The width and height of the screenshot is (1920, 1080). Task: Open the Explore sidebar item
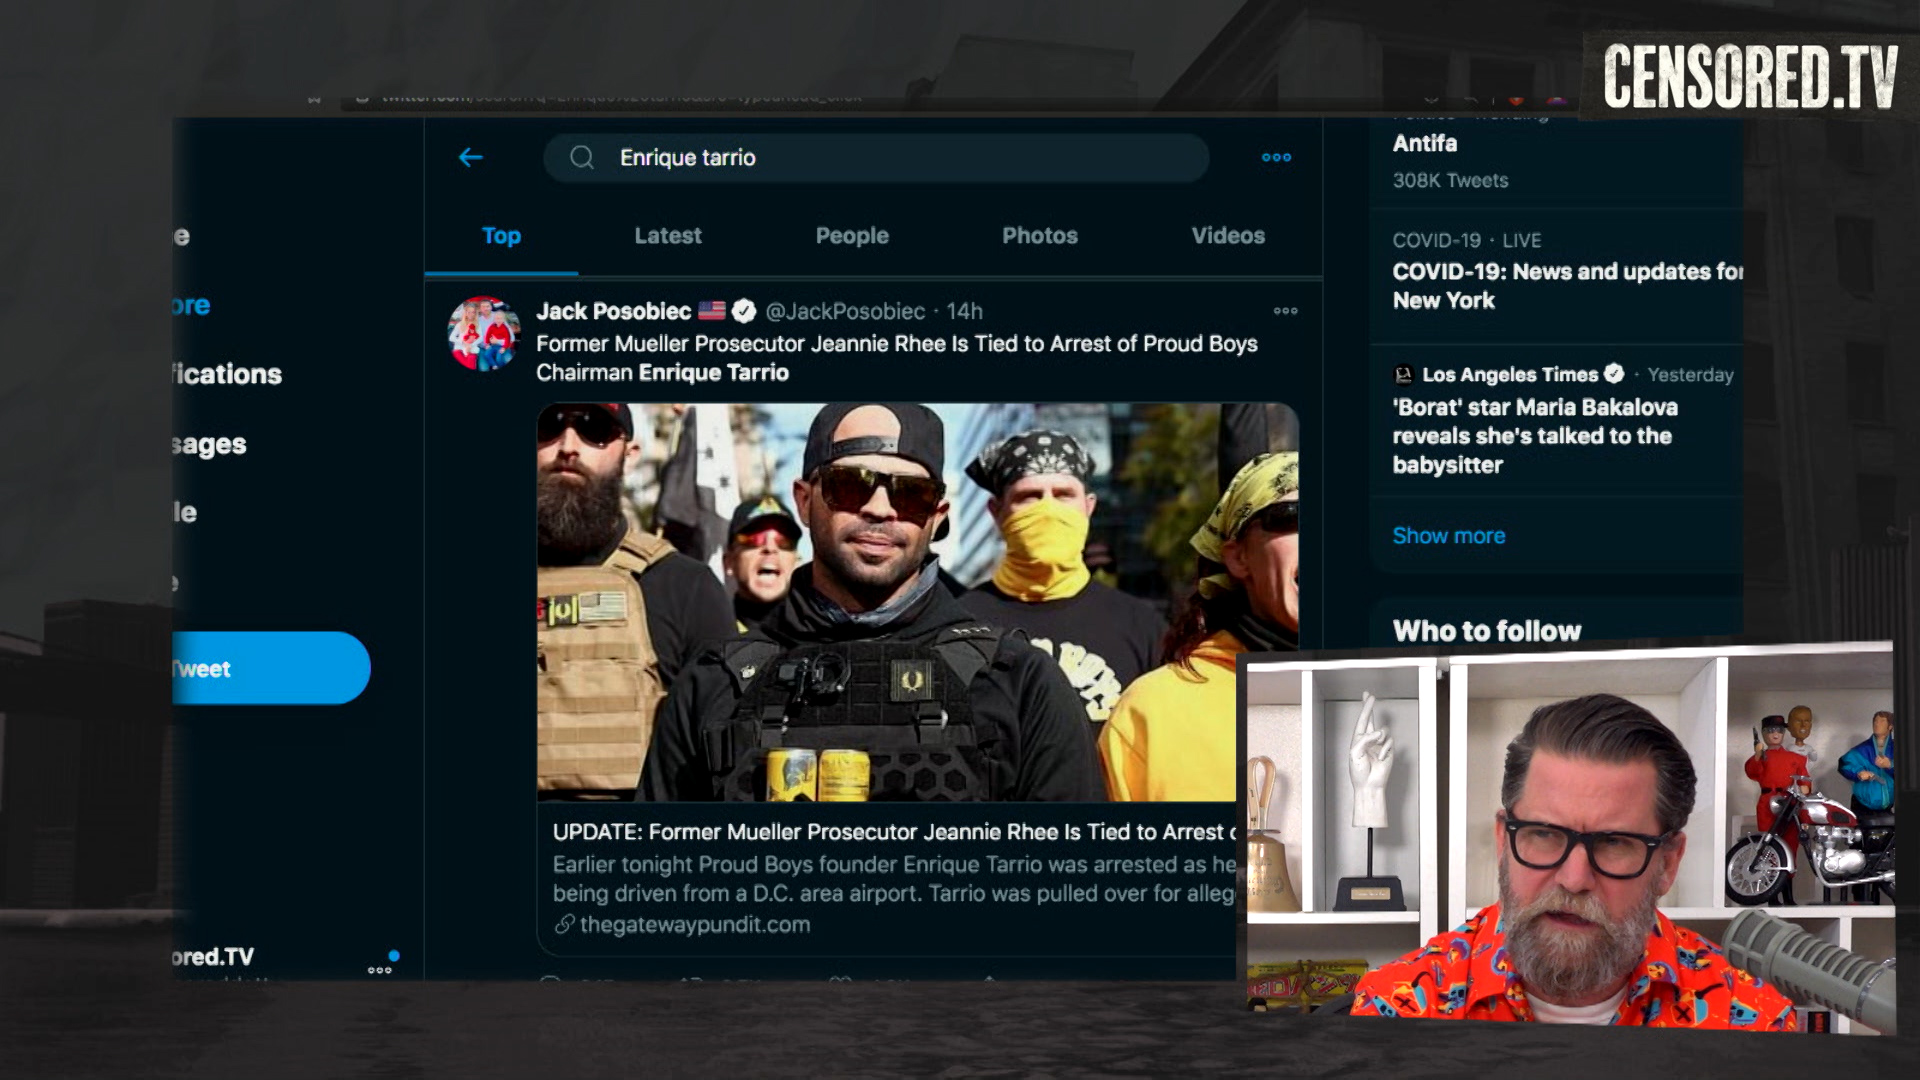[191, 305]
